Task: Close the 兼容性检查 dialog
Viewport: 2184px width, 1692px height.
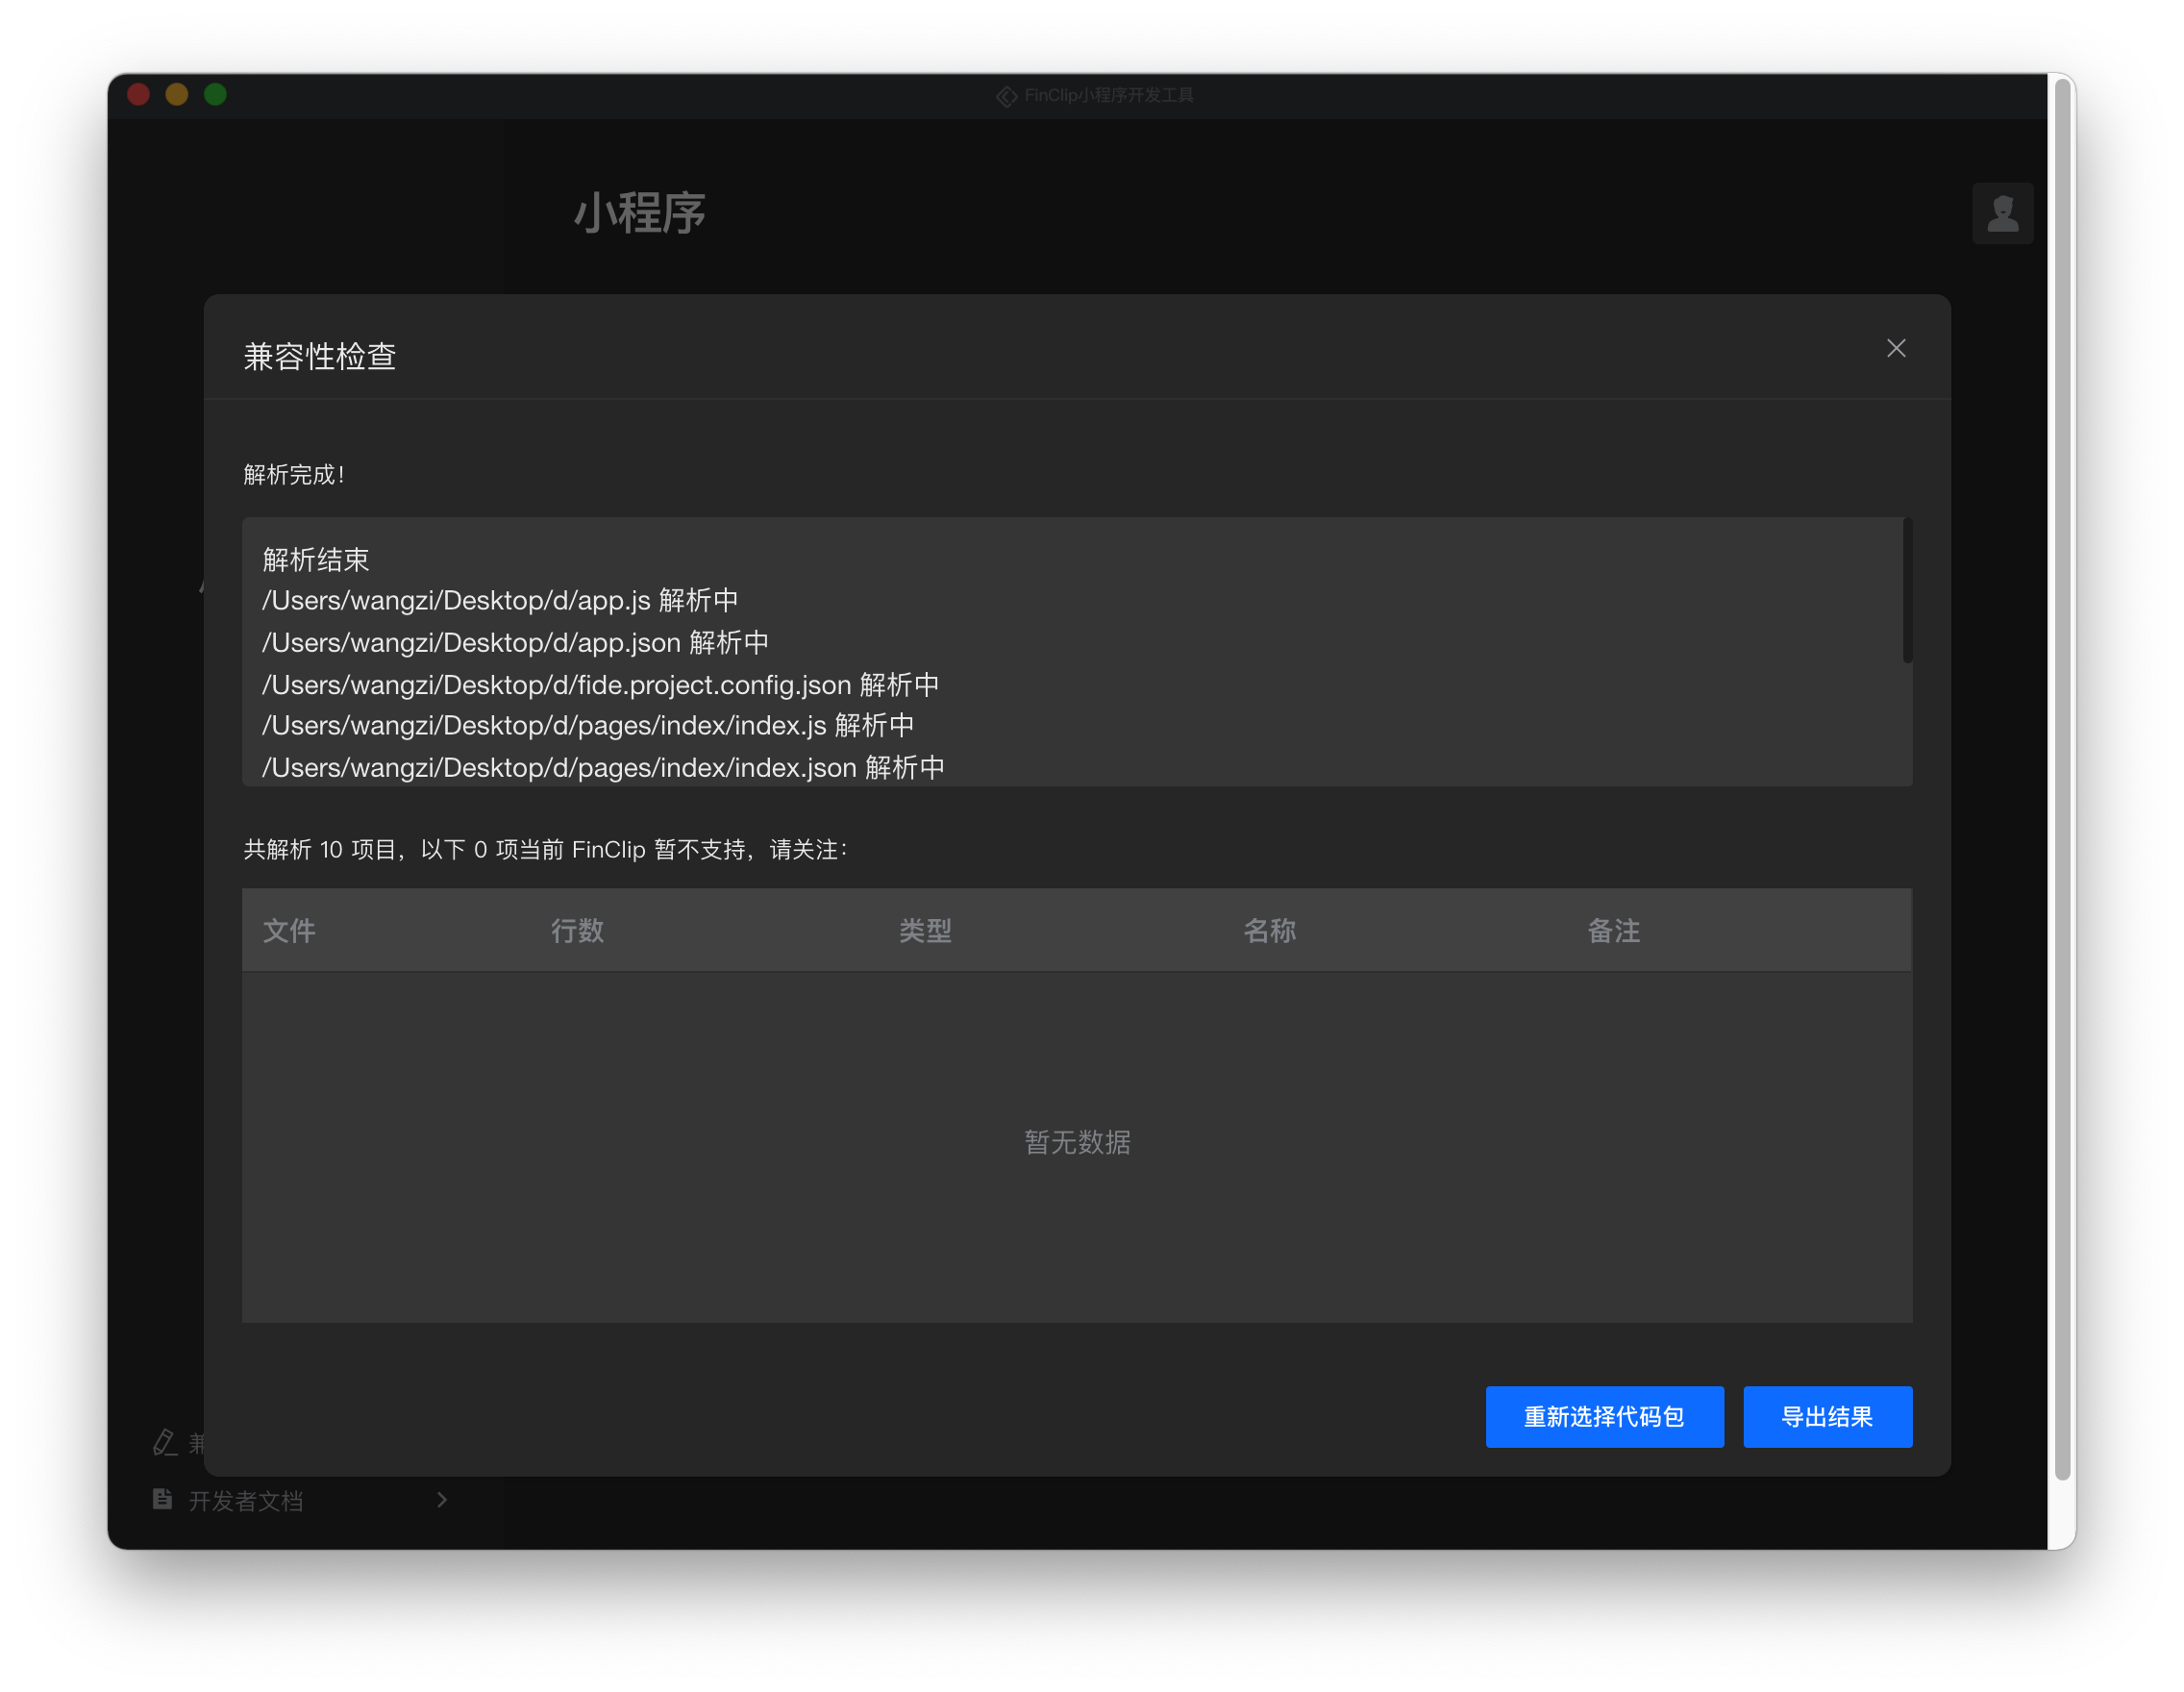Action: (x=1895, y=348)
